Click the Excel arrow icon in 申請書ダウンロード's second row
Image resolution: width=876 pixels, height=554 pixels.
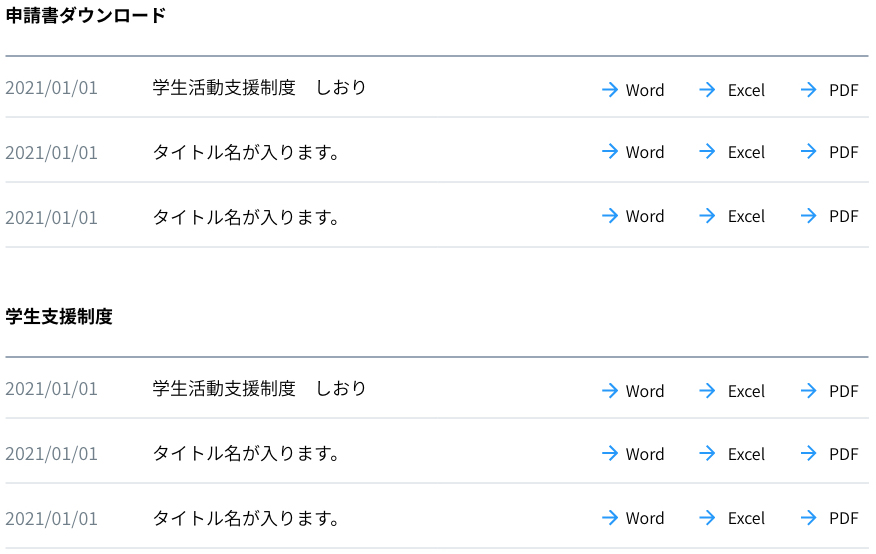pos(707,152)
